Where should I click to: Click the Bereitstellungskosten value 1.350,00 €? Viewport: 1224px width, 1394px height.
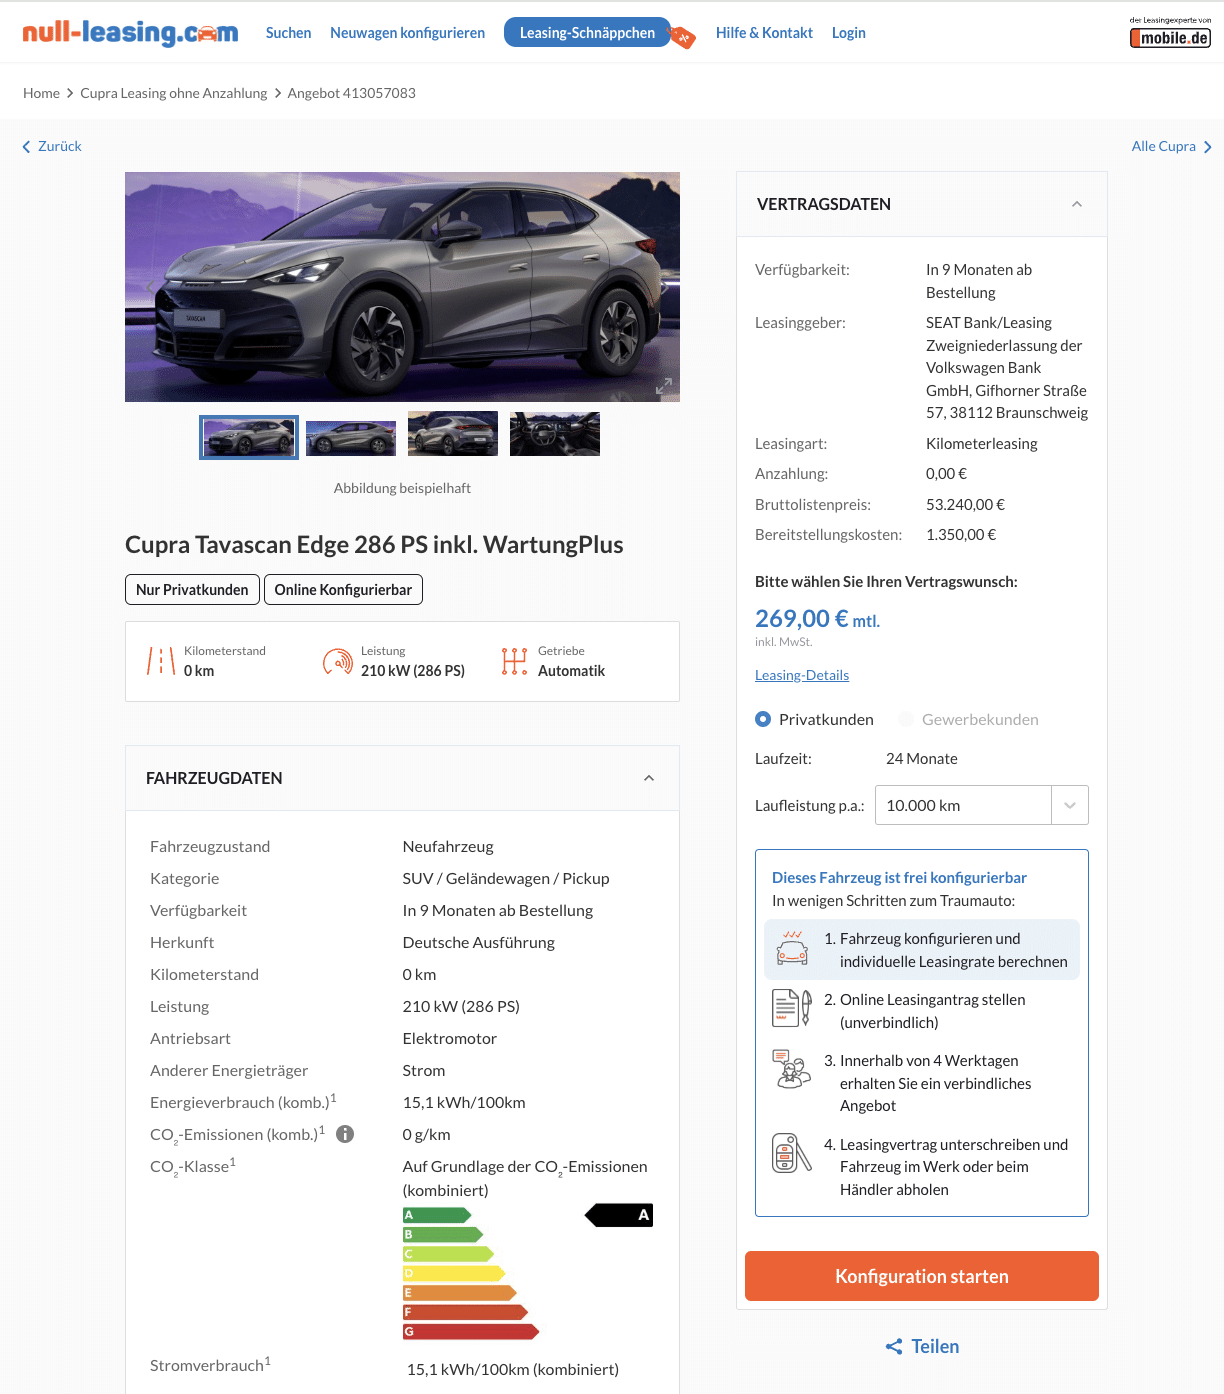pyautogui.click(x=961, y=535)
